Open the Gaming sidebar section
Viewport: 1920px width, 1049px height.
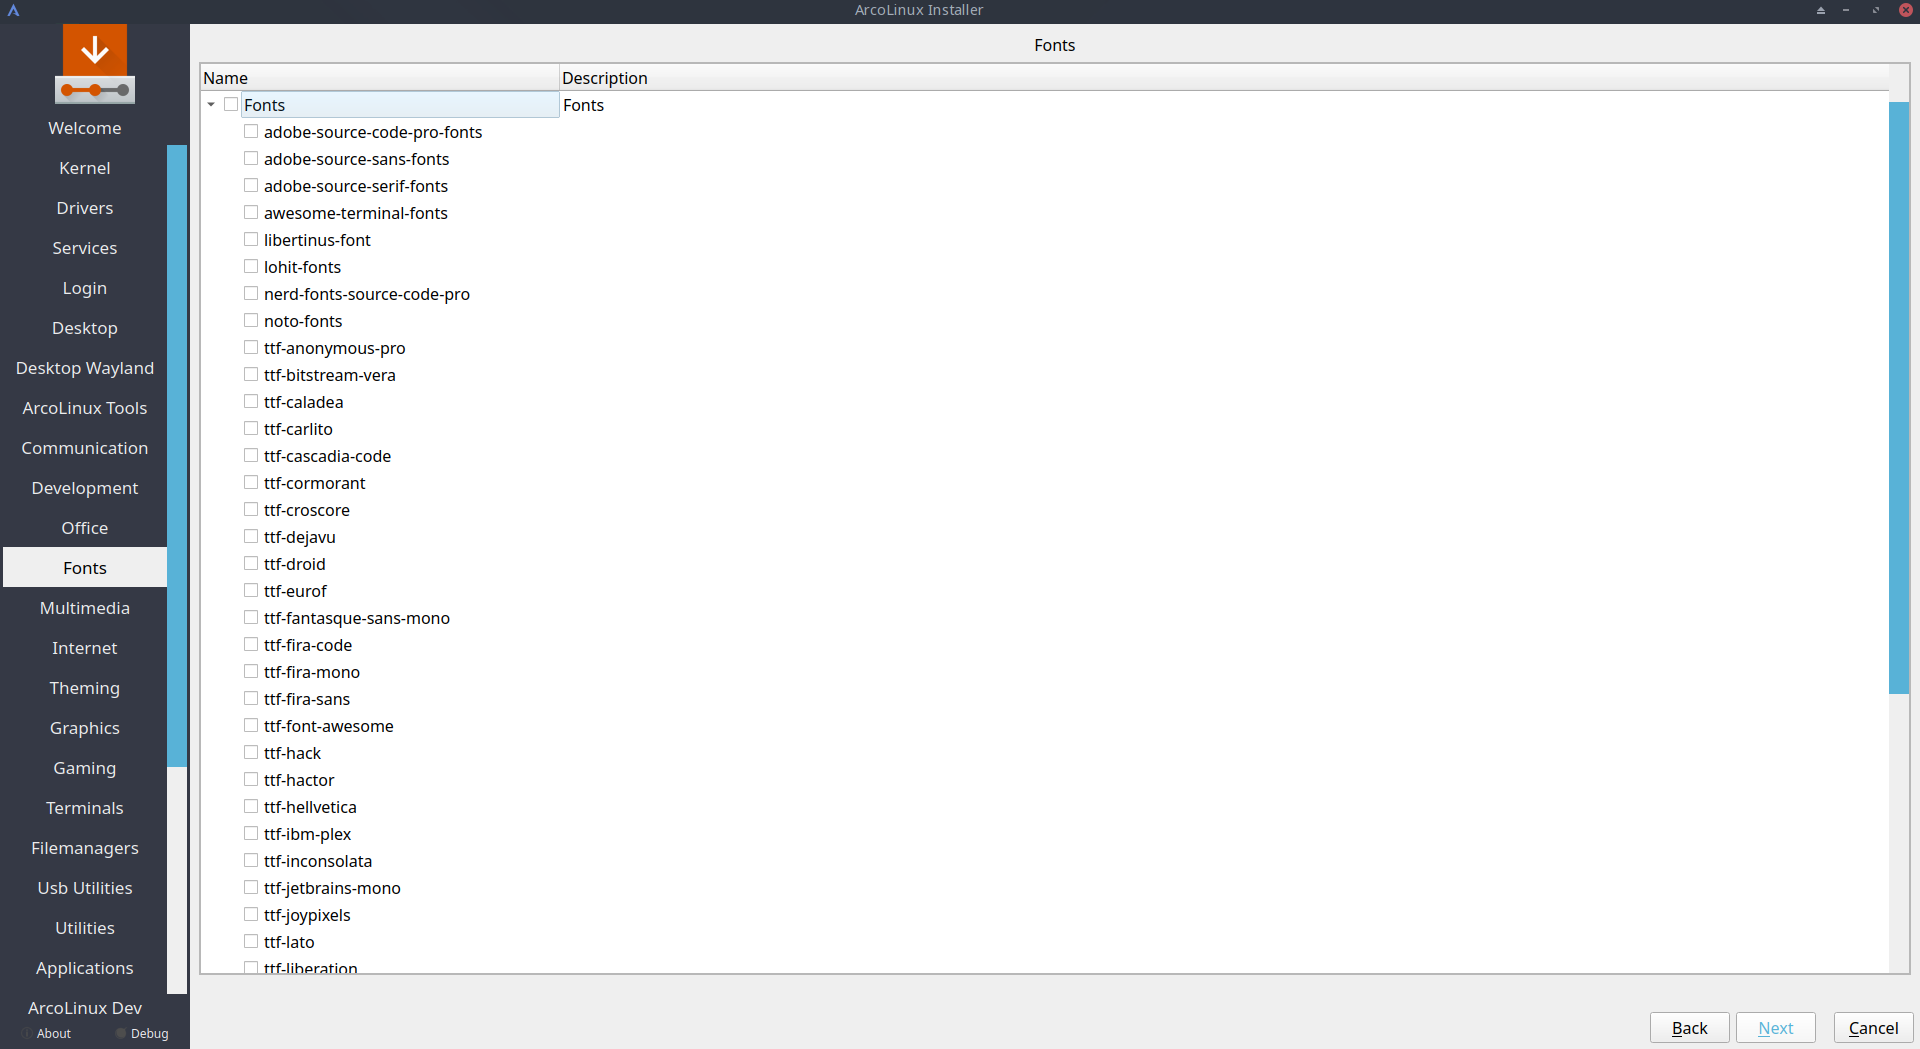[x=85, y=768]
